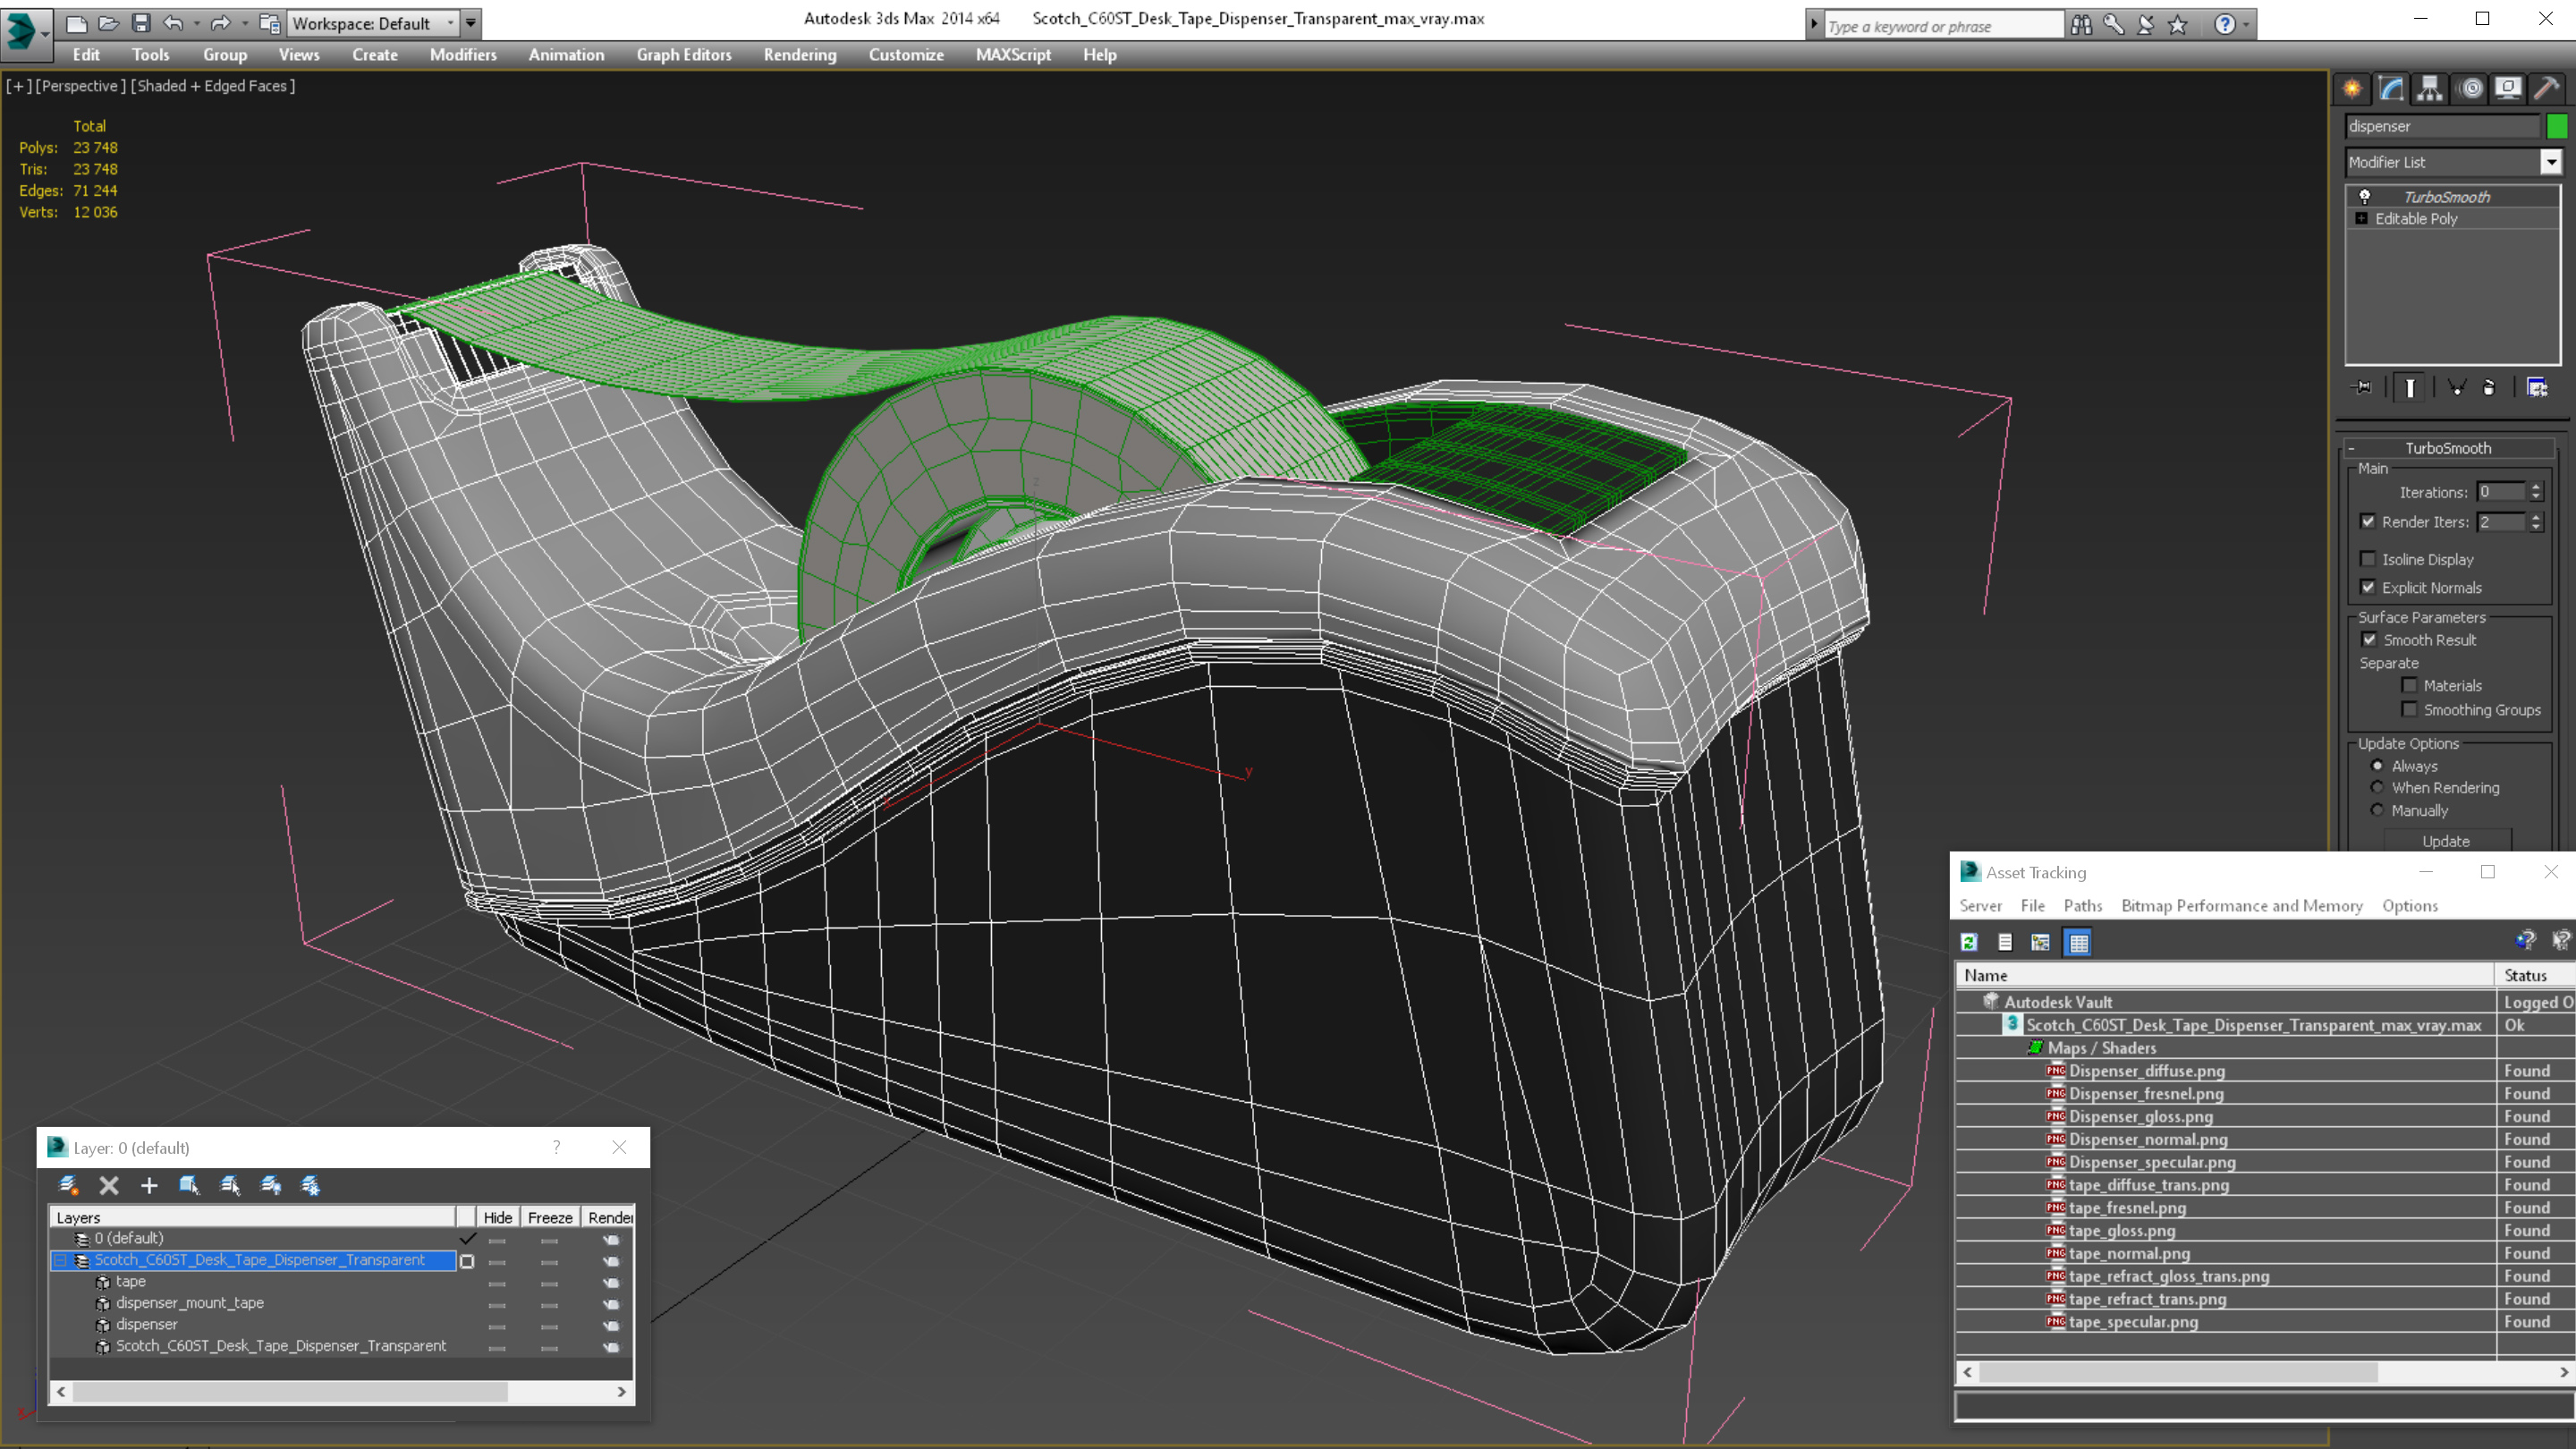Enable the Isoline Display checkbox
The image size is (2576, 1449).
pyautogui.click(x=2368, y=559)
